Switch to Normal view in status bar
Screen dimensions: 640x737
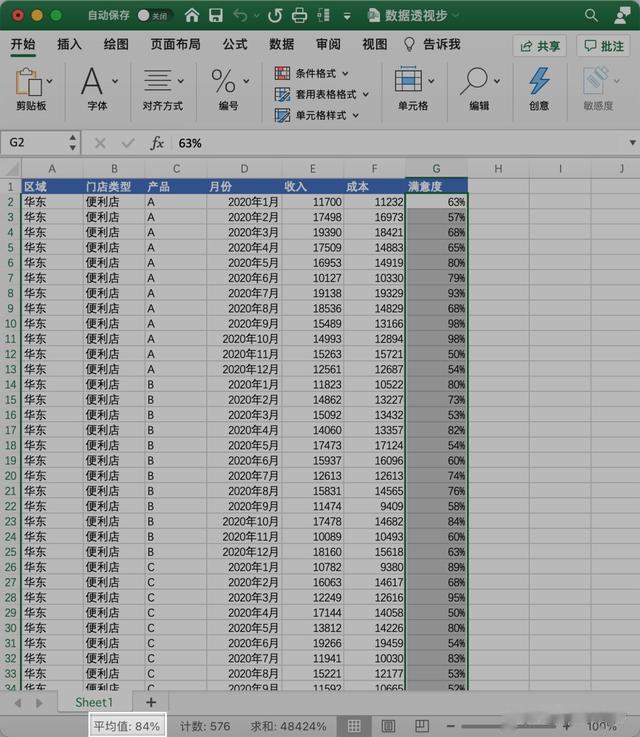click(354, 726)
